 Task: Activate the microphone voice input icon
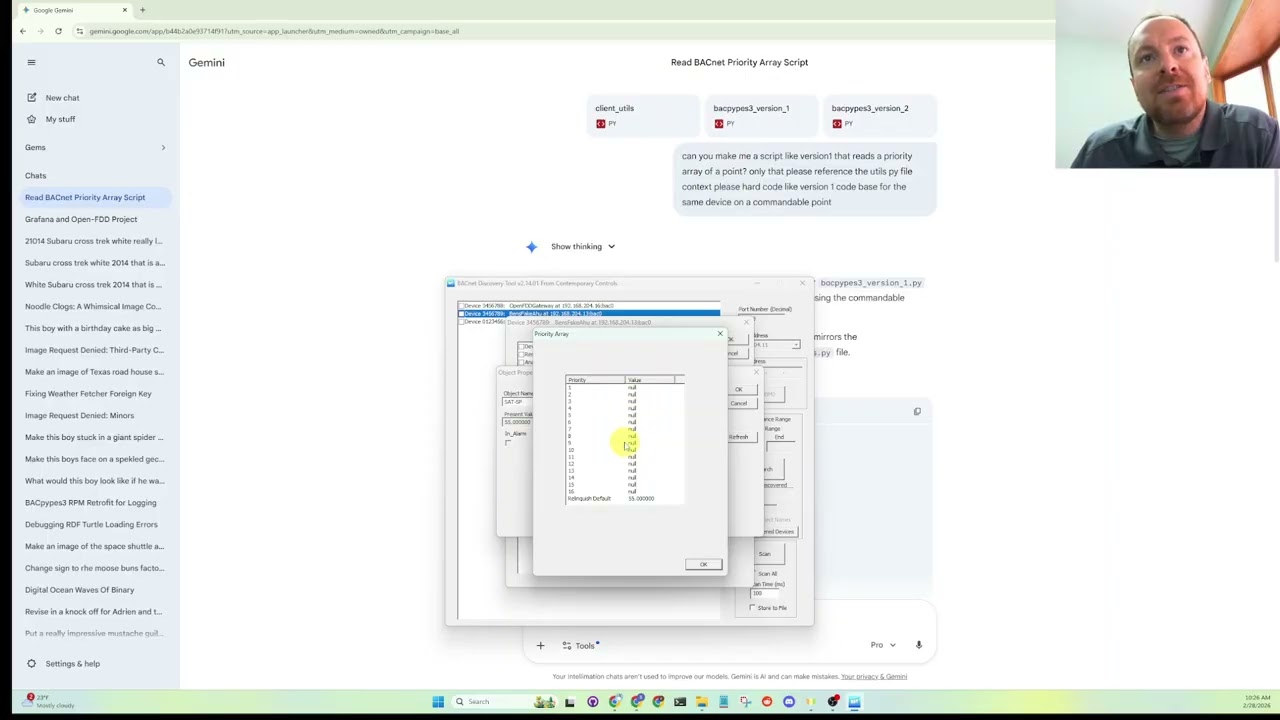point(918,645)
